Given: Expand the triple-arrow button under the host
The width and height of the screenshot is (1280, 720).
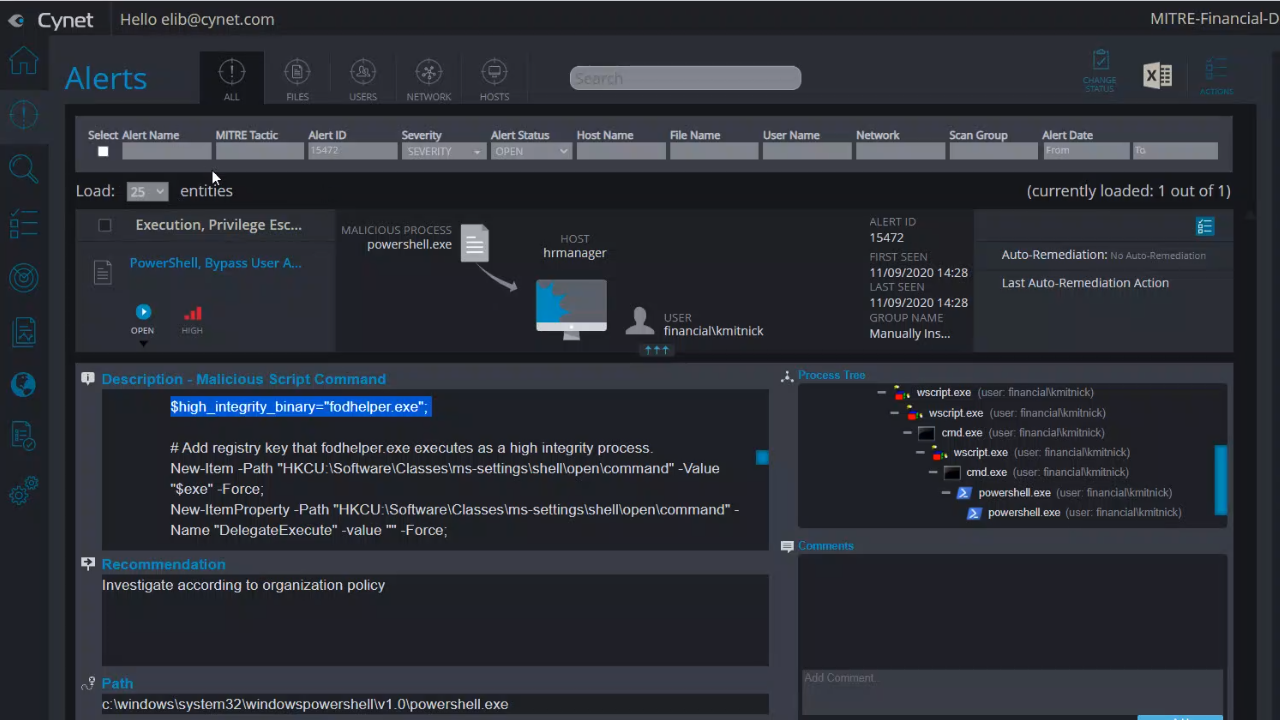Looking at the screenshot, I should point(656,350).
